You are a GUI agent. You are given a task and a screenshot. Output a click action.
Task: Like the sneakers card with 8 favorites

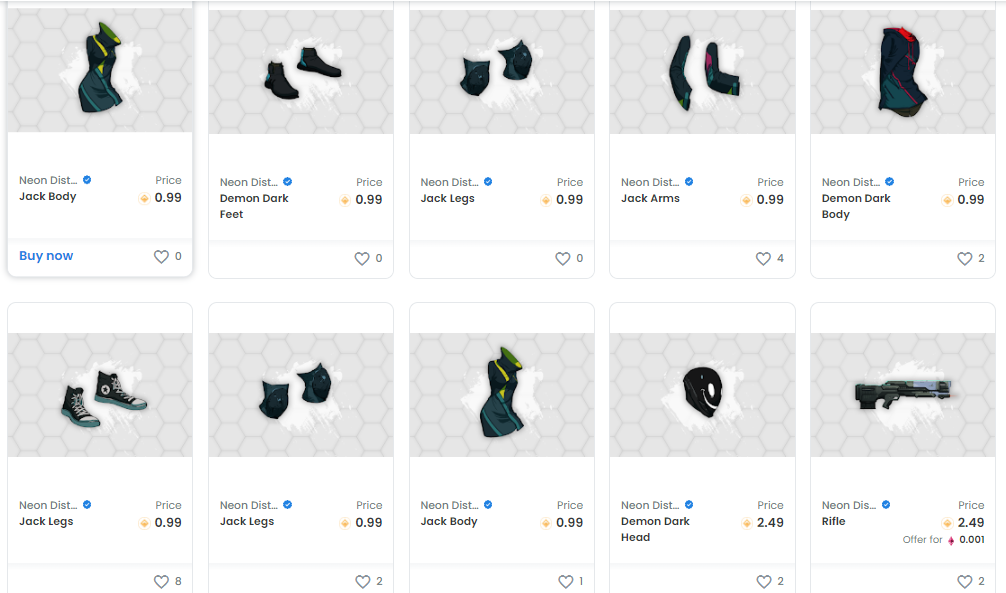tap(161, 581)
